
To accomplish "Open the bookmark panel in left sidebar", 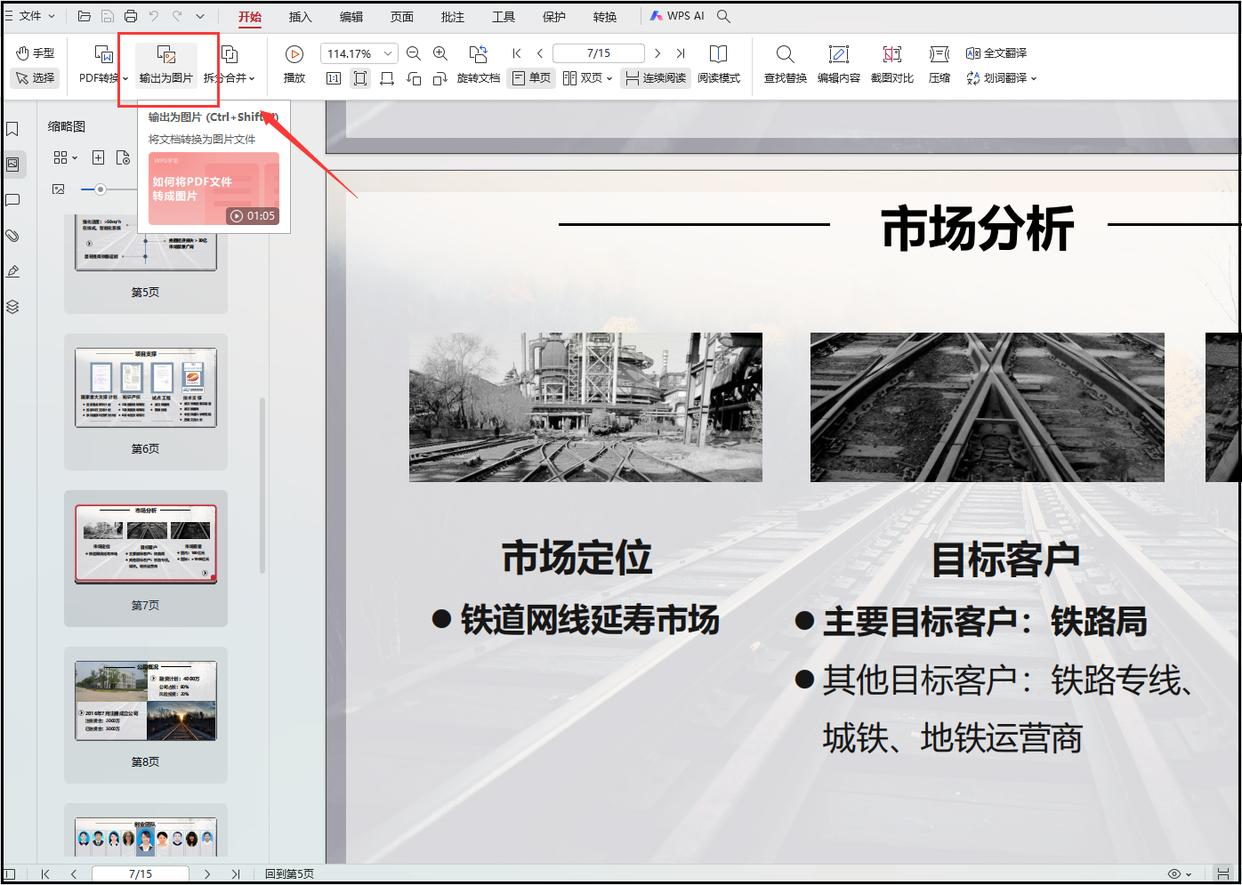I will (13, 129).
